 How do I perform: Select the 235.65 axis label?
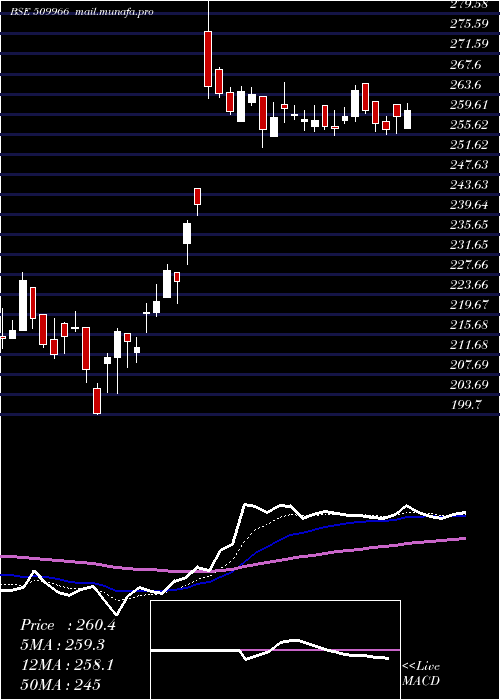[469, 224]
